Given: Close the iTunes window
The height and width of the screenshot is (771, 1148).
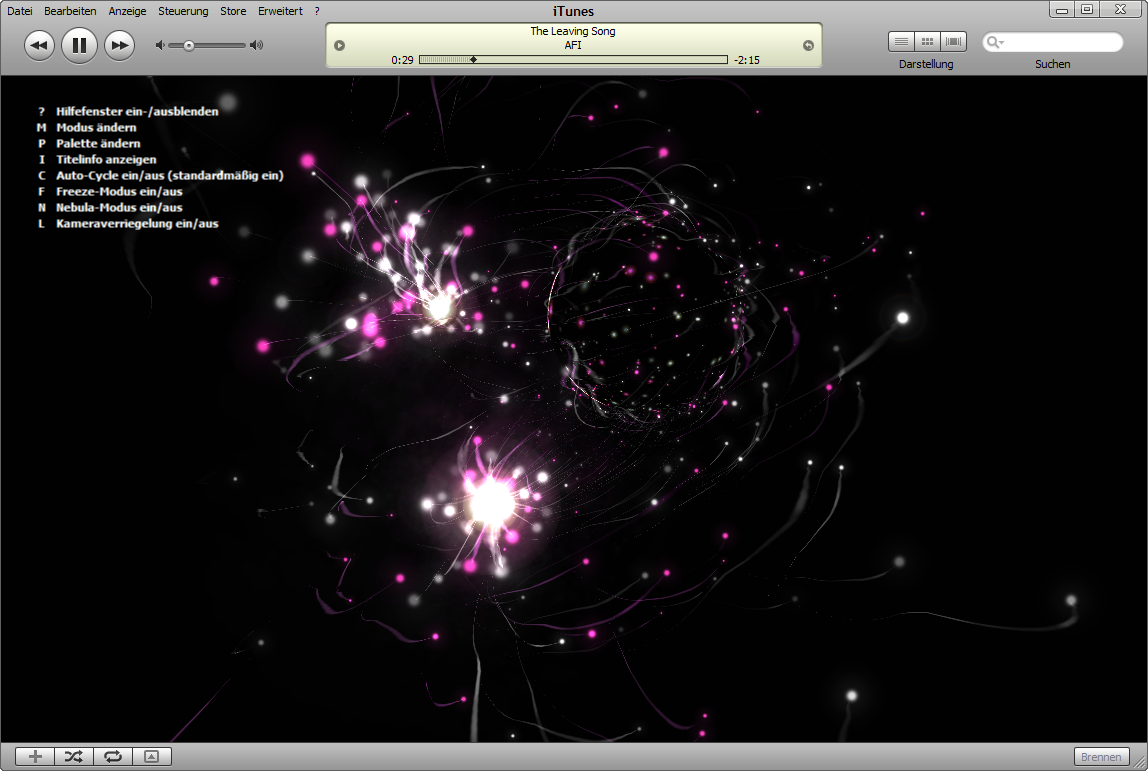Looking at the screenshot, I should [x=1120, y=10].
